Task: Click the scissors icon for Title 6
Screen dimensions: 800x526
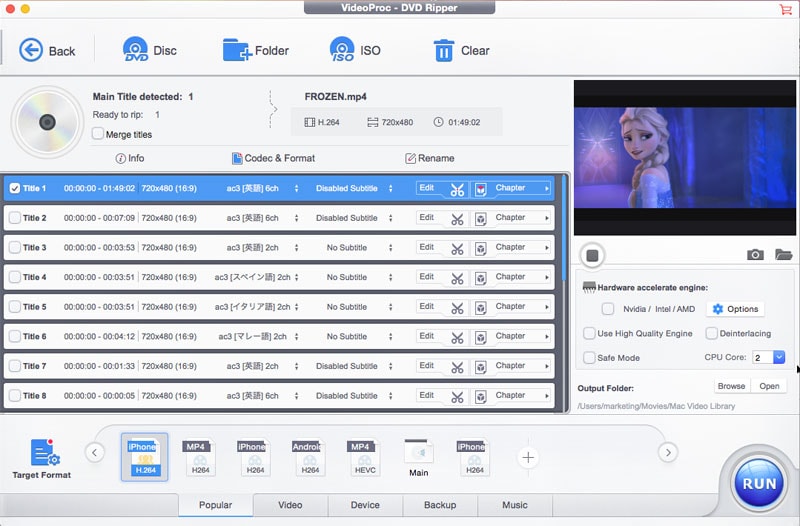Action: (x=457, y=338)
